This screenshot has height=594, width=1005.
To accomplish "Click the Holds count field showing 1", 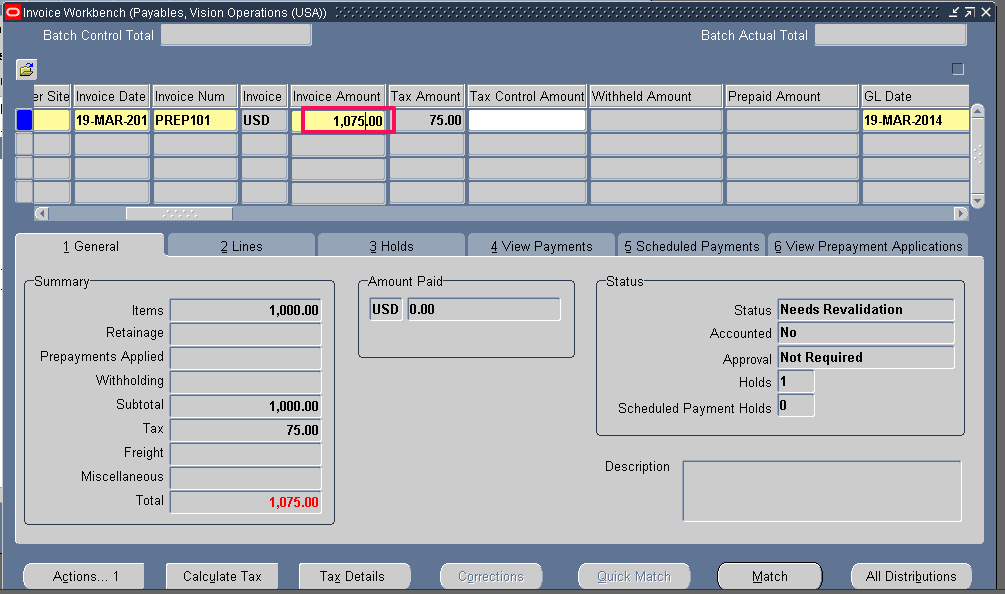I will coord(796,381).
